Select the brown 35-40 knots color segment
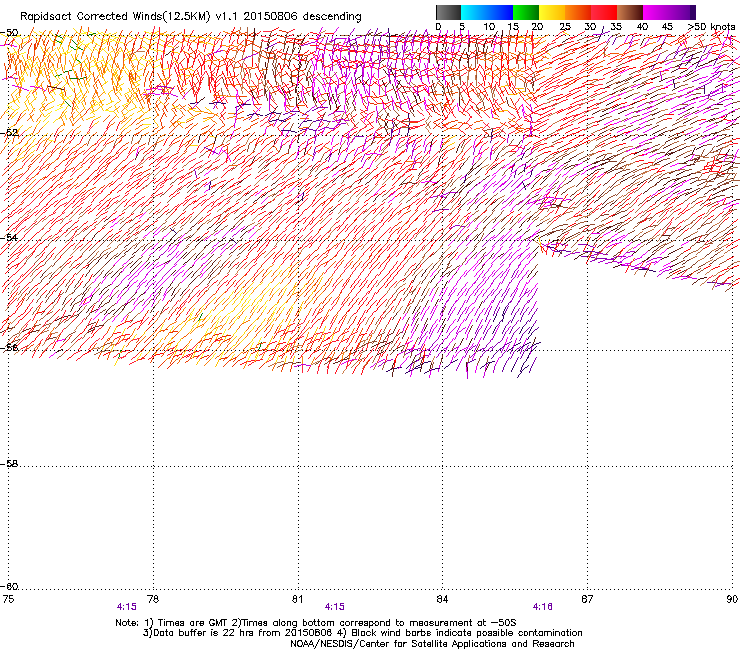740x650 pixels. click(x=630, y=12)
